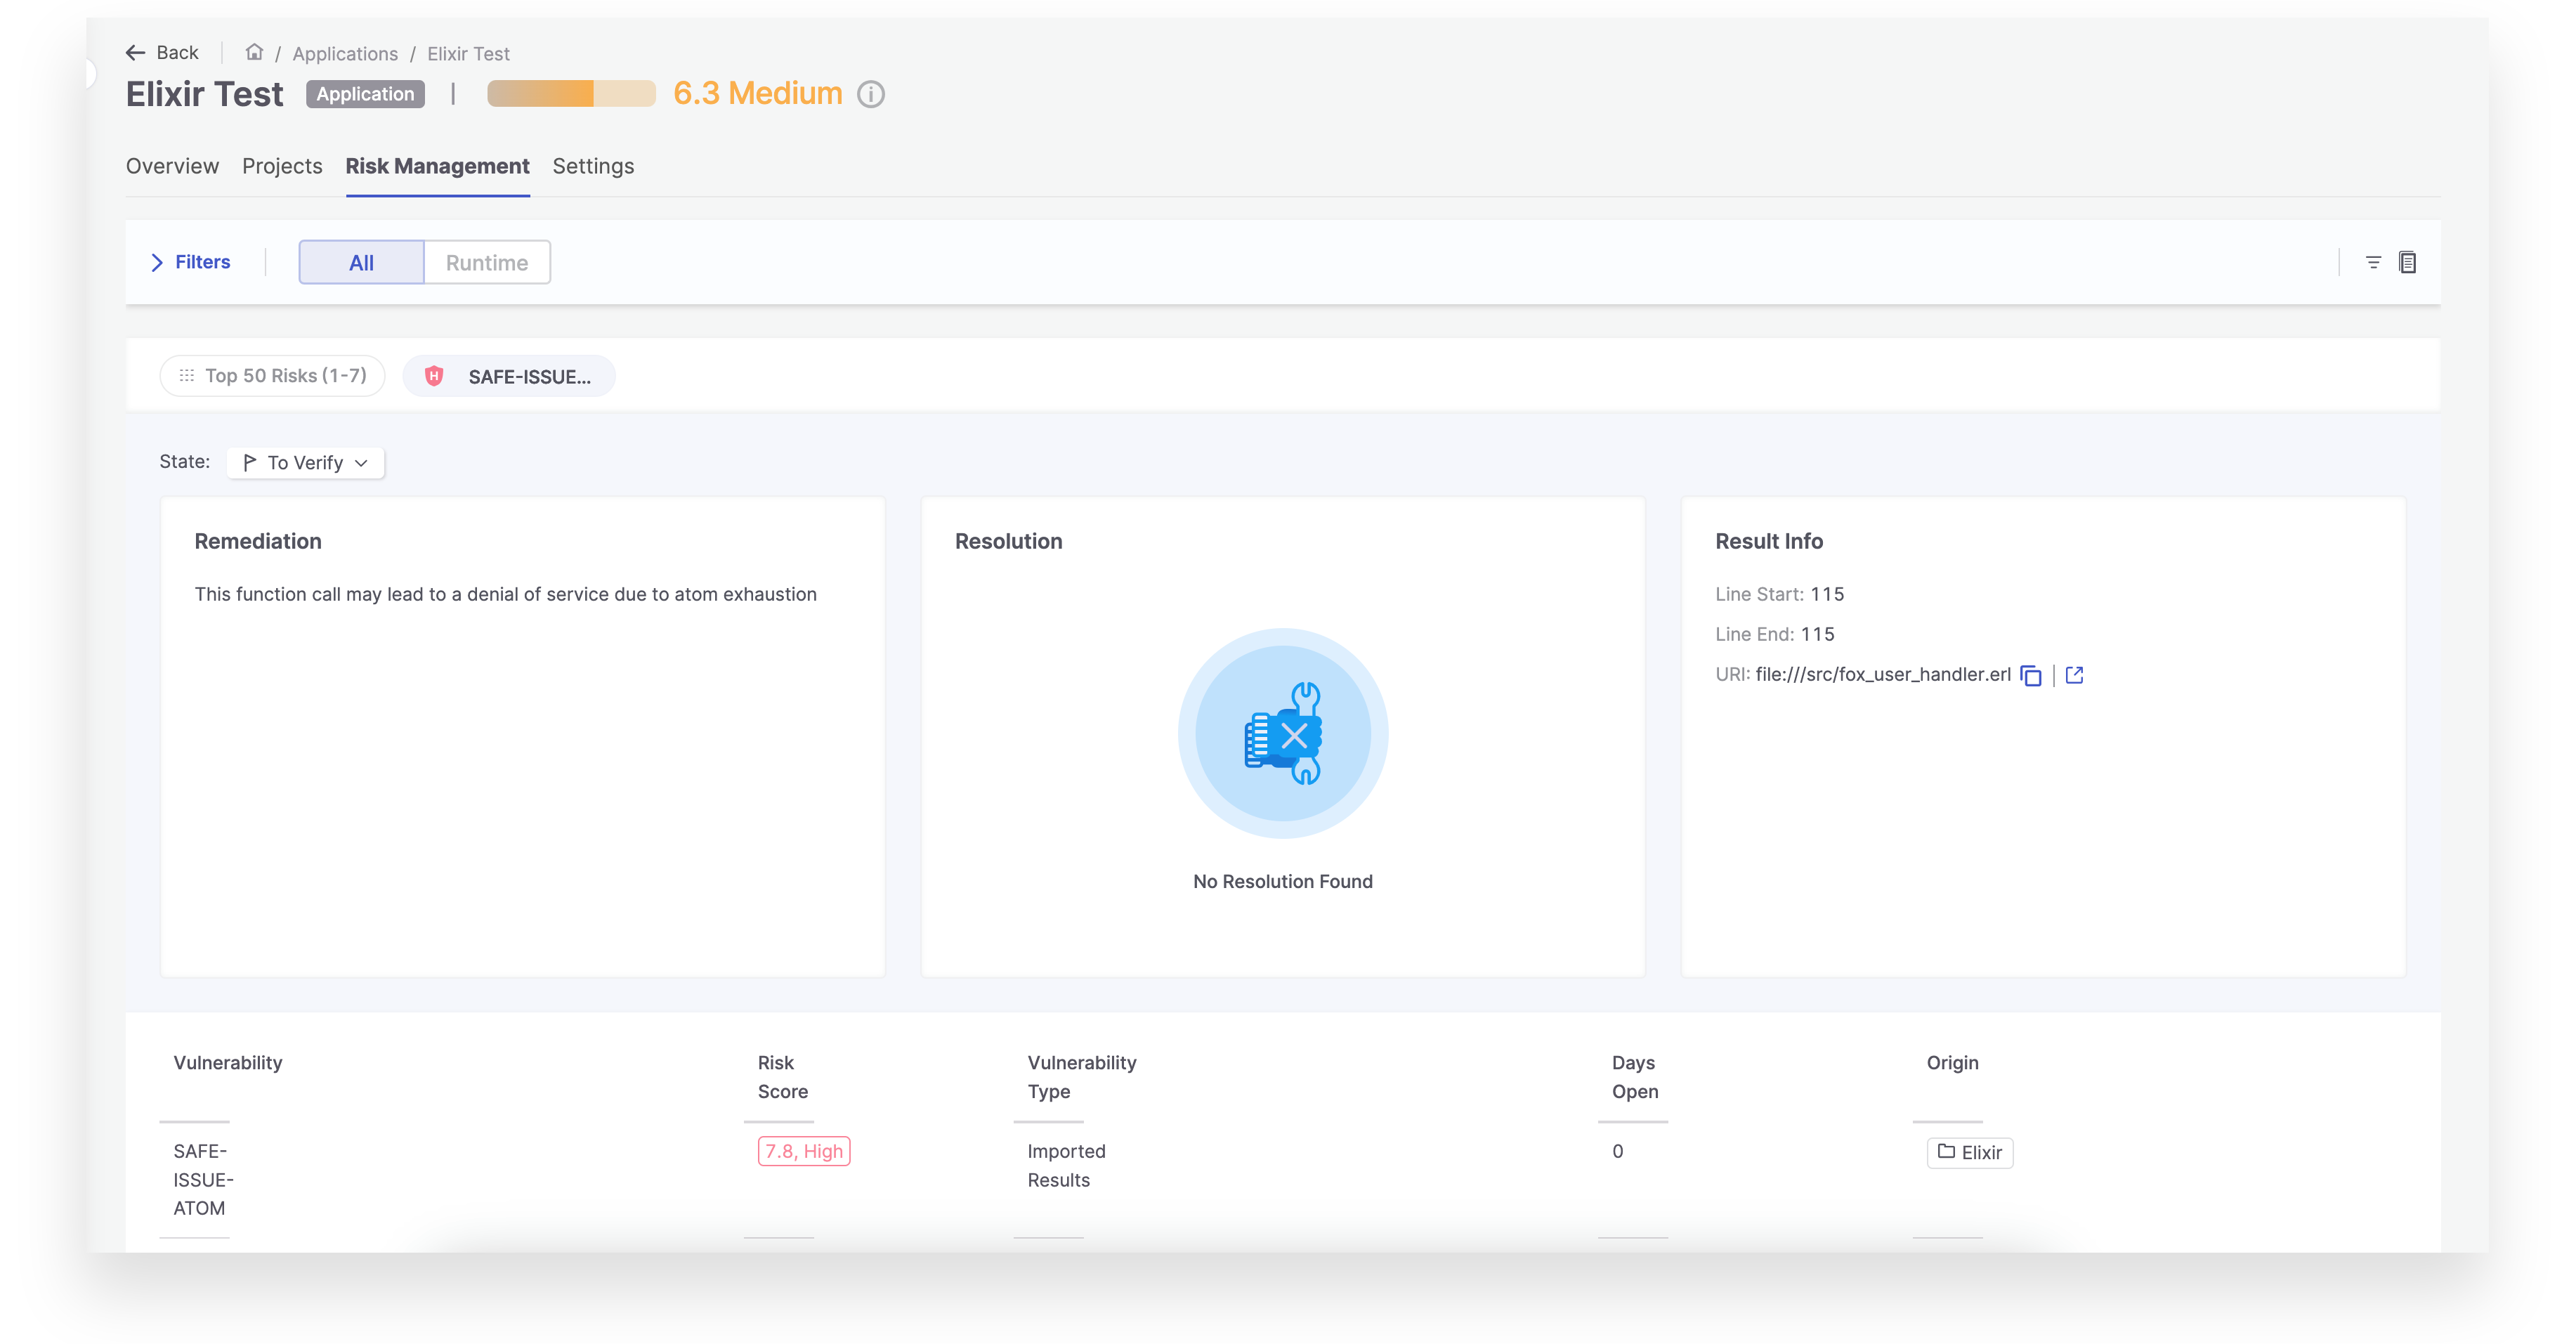Screen dimensions: 2576x1344
Task: Copy the fox_user_handler.erl URI
Action: pyautogui.click(x=2030, y=676)
